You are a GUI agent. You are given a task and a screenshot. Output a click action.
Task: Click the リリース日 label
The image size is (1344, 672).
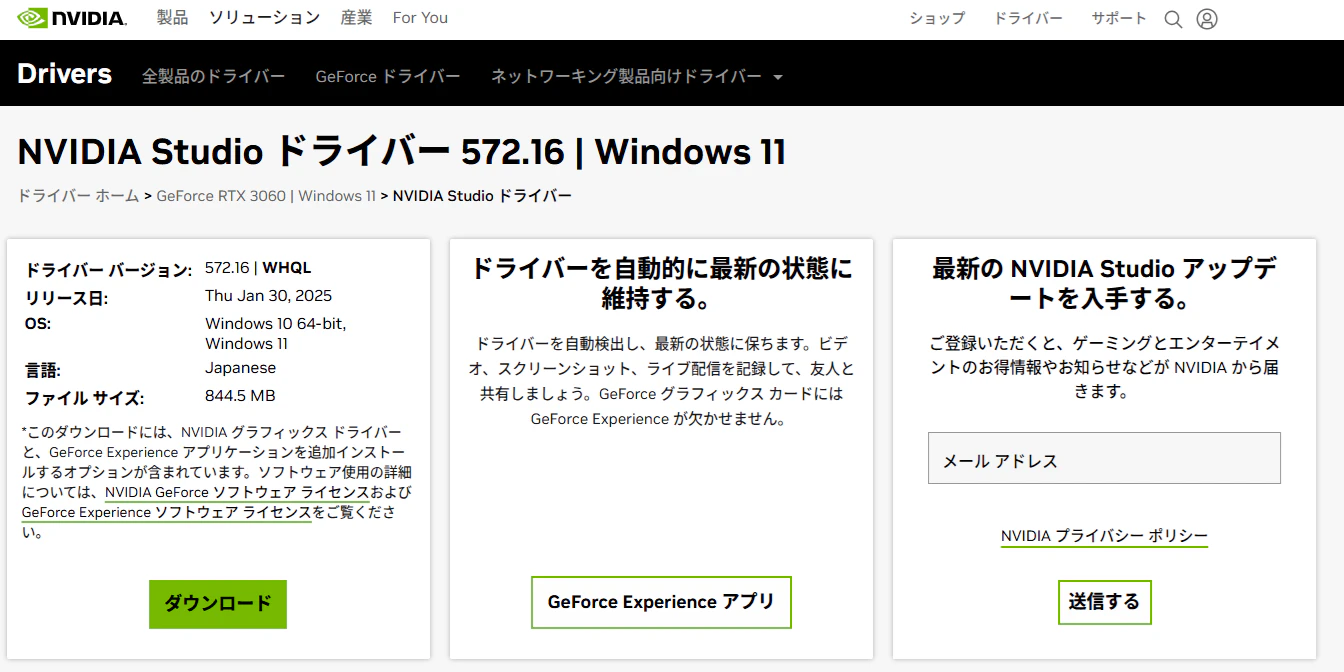(x=66, y=298)
